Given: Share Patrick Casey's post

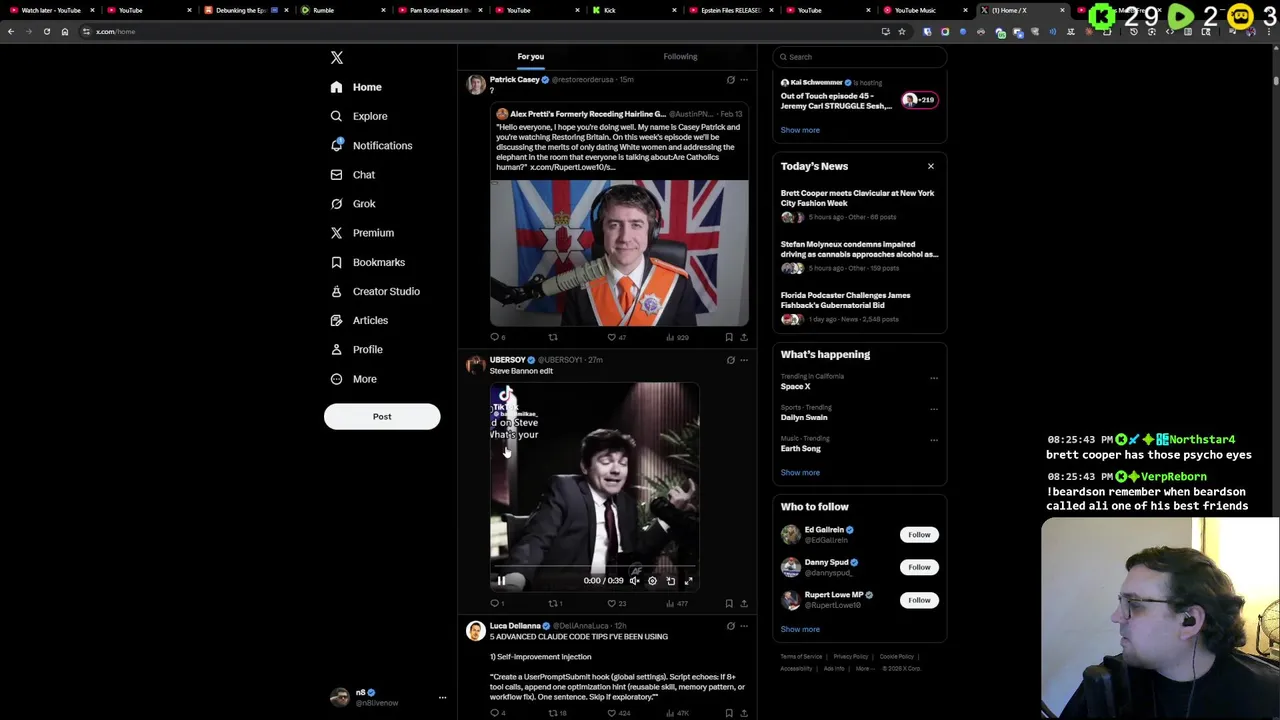Looking at the screenshot, I should [x=743, y=337].
